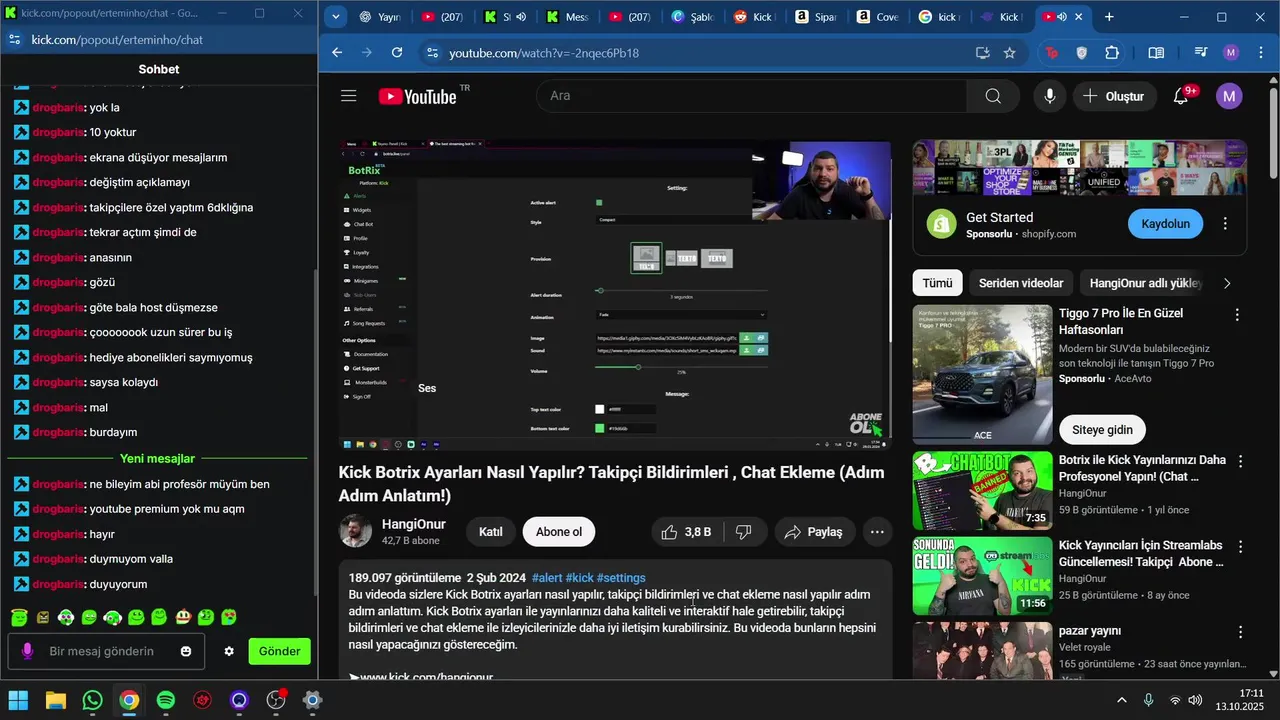Viewport: 1280px width, 720px height.
Task: Open site information in YouTube address bar
Action: [431, 53]
